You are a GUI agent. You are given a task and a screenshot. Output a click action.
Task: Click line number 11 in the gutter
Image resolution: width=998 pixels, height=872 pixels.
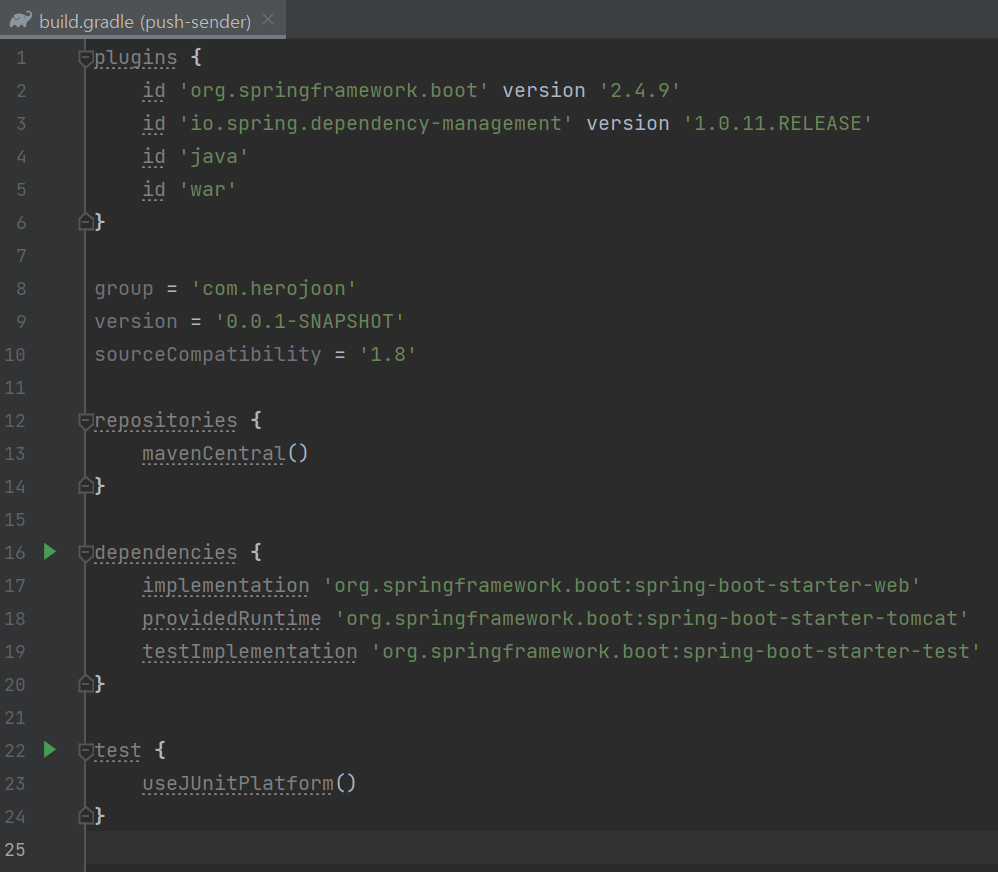pos(15,388)
